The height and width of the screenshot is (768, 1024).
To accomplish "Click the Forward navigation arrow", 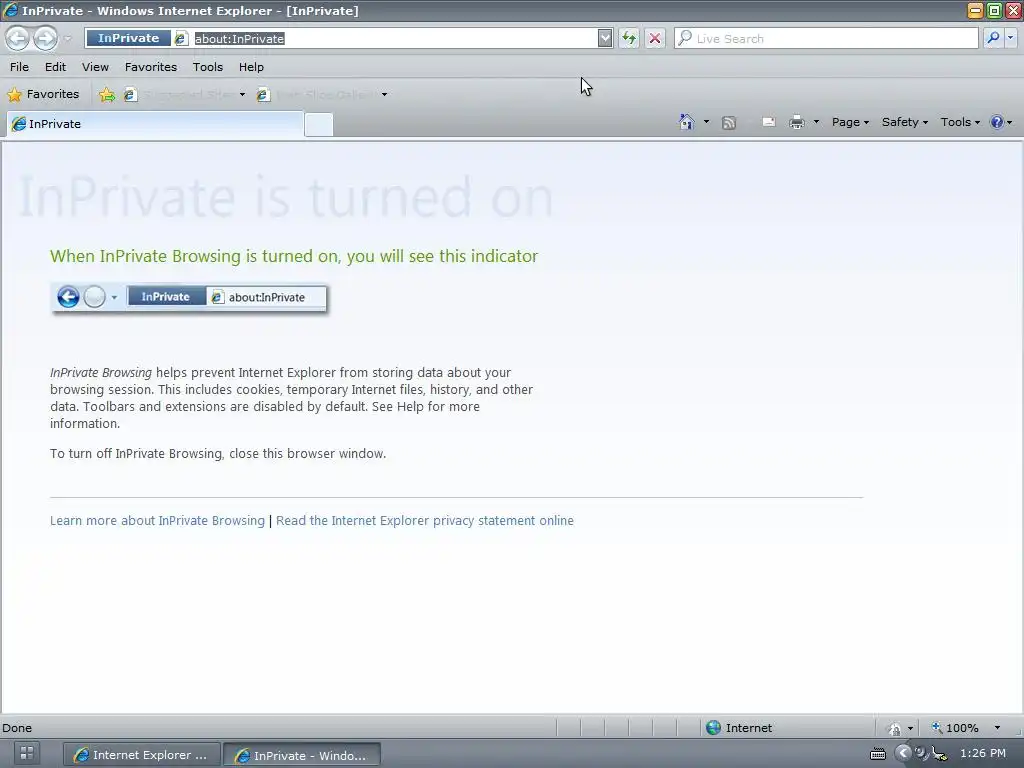I will coord(45,39).
